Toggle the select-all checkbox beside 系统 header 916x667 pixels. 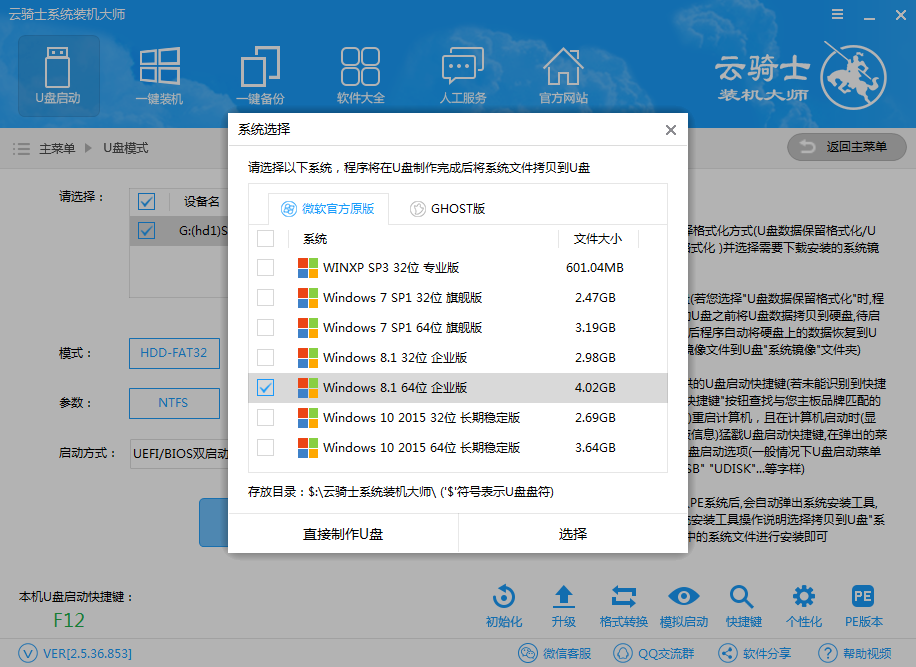(265, 238)
